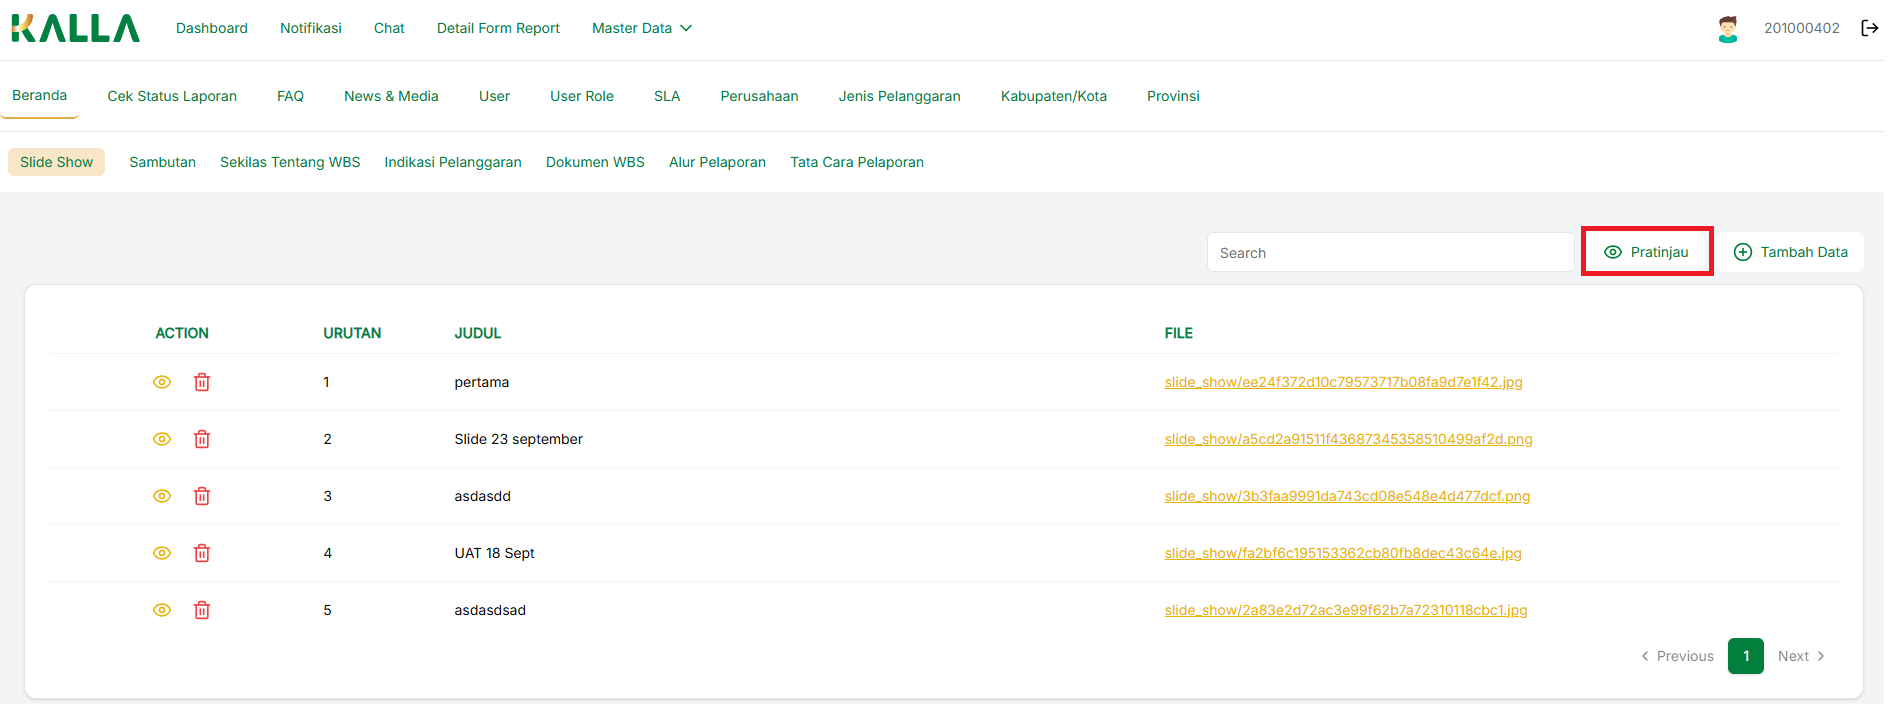Expand the Master Data dropdown menu

(641, 28)
